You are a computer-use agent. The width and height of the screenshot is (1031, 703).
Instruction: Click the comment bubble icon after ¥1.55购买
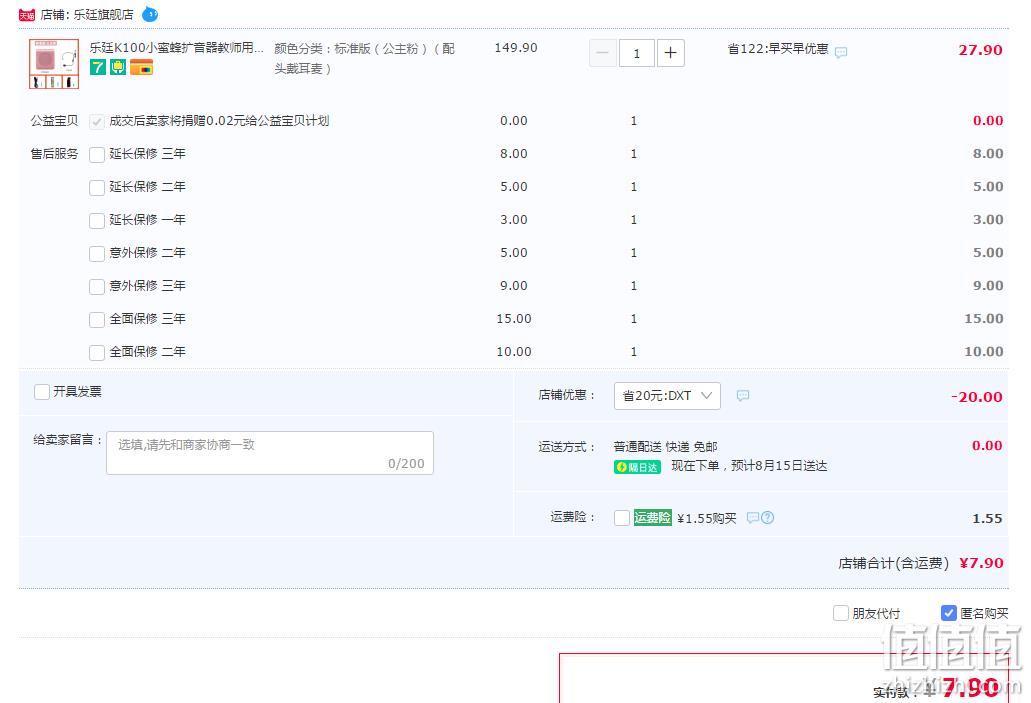click(753, 518)
